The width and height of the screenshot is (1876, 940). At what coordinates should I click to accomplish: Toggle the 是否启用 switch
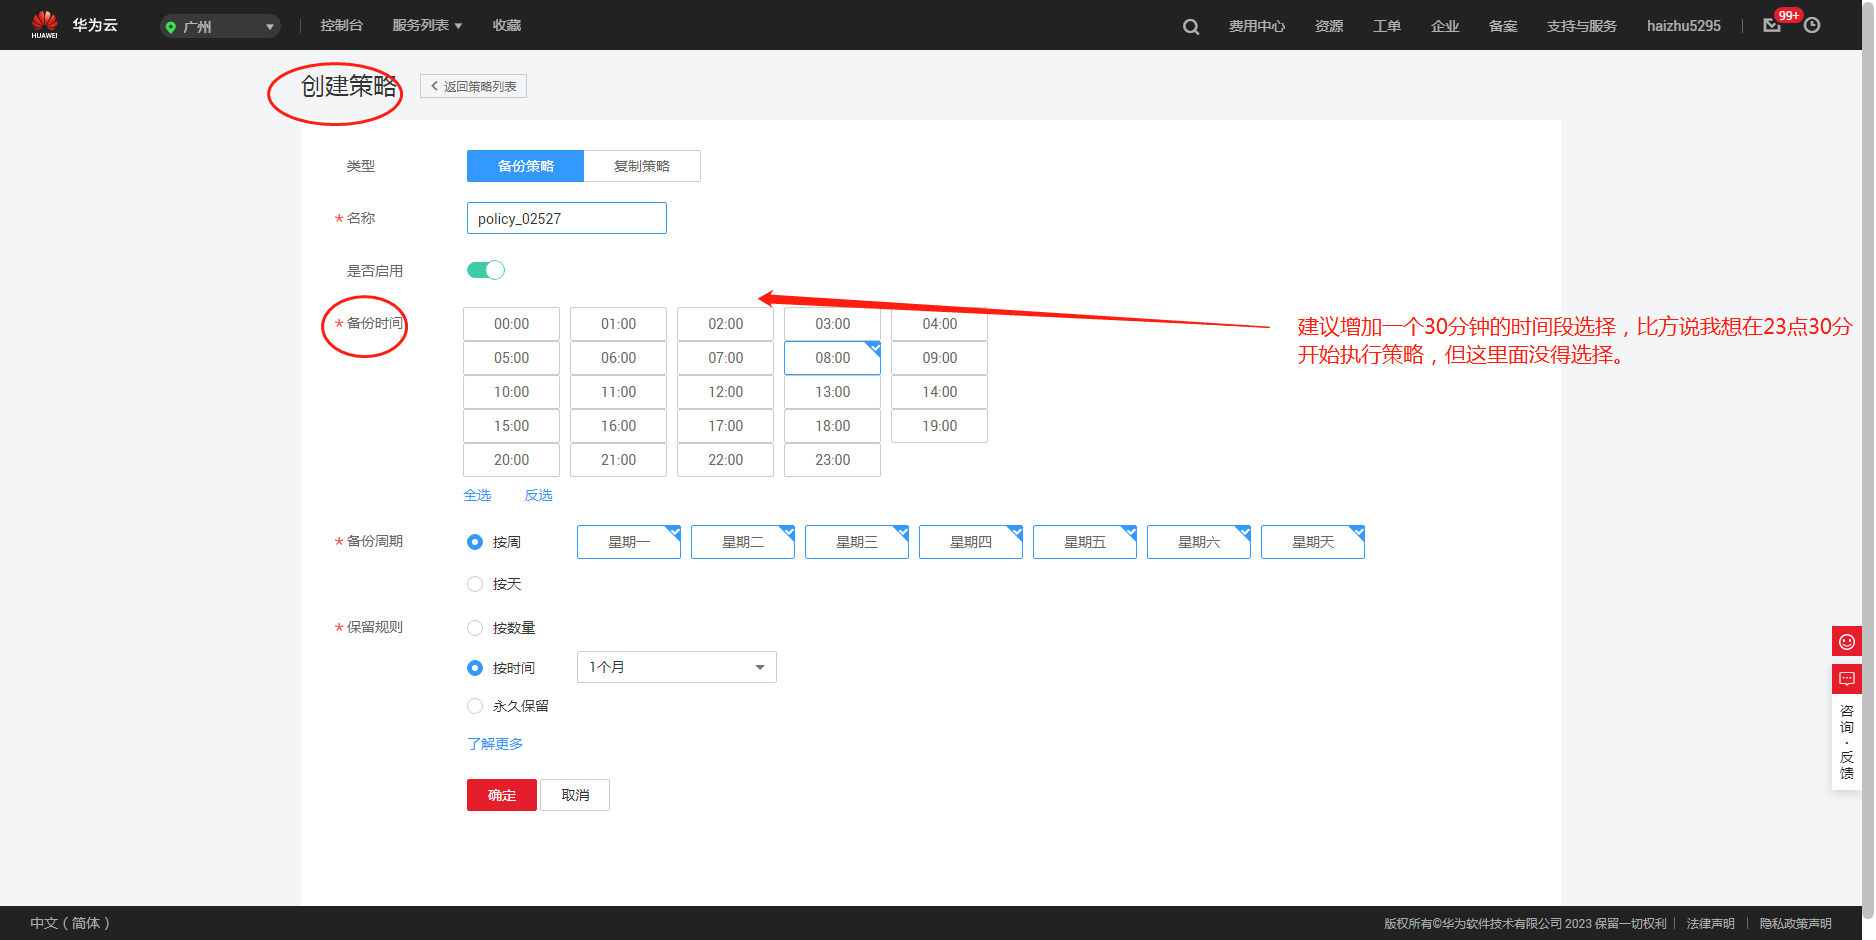click(486, 270)
